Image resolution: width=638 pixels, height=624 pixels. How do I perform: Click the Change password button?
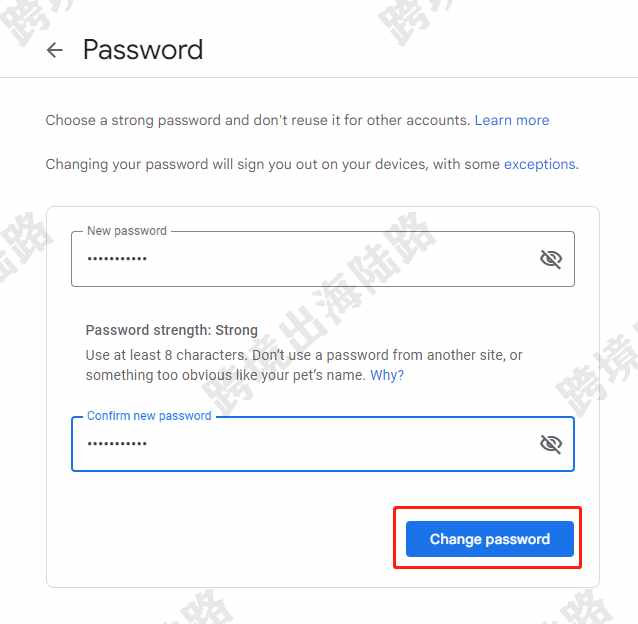click(x=489, y=539)
